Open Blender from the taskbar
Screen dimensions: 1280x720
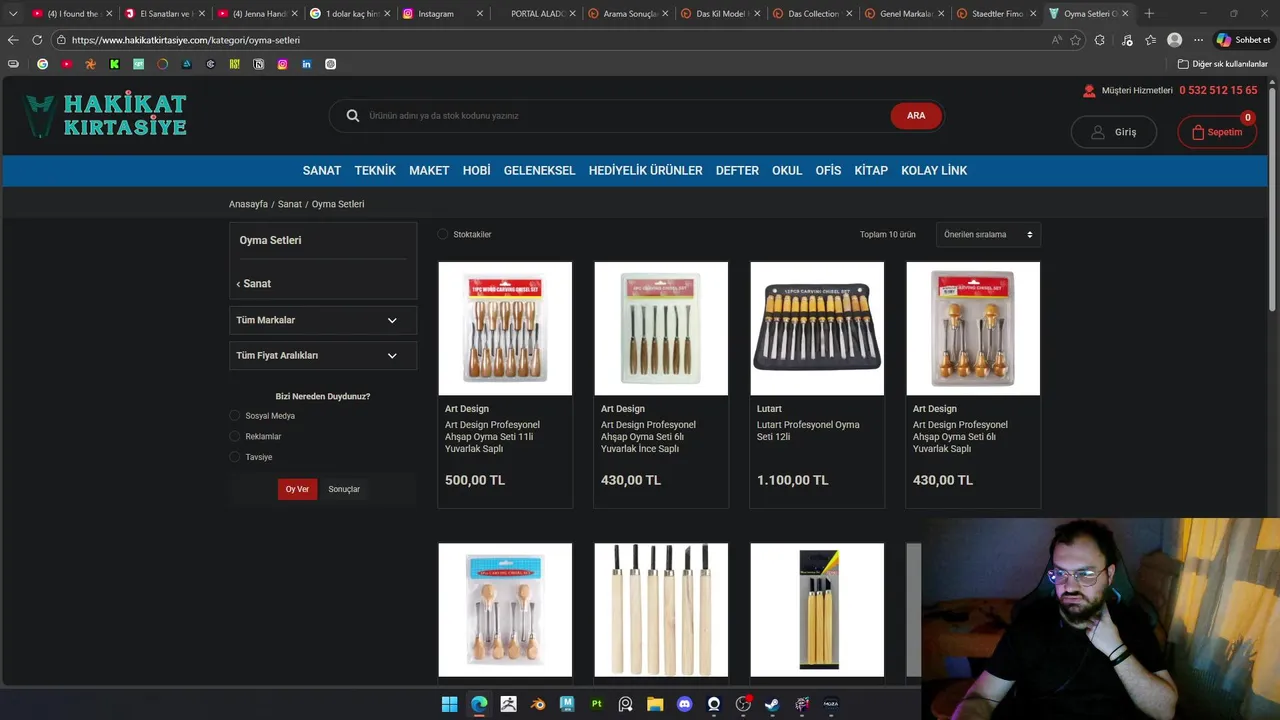[538, 704]
